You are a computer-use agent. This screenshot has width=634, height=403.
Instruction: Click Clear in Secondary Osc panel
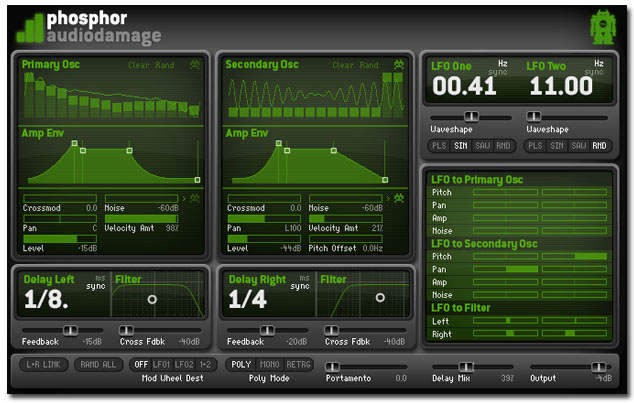[343, 65]
